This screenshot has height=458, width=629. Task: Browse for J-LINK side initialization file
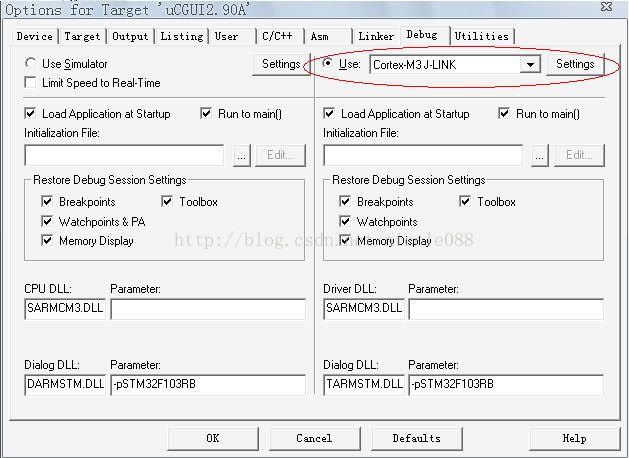pyautogui.click(x=540, y=155)
